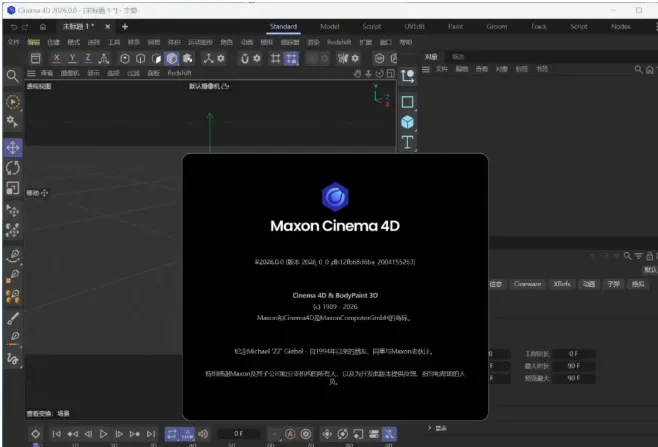Switch to the Script layout tab
658x447 pixels.
tap(579, 26)
